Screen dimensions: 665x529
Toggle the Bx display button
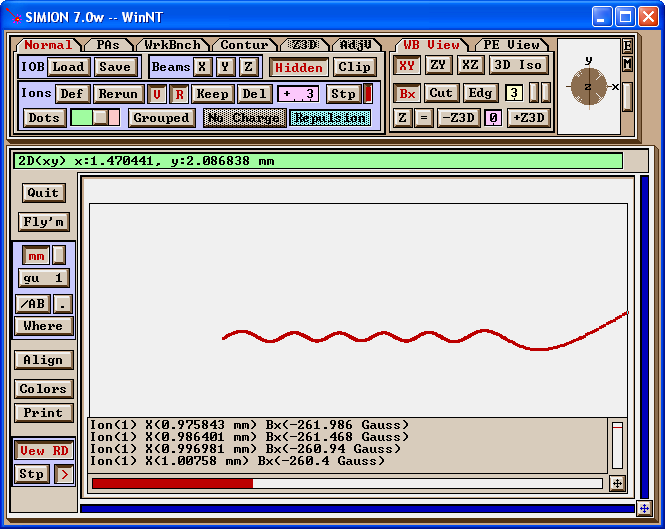pos(407,94)
